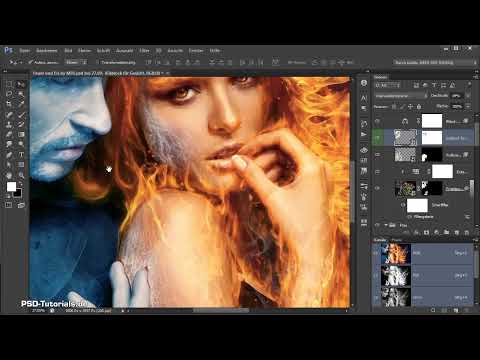Image resolution: width=480 pixels, height=360 pixels.
Task: Select the Dodge tool
Action: 21,144
